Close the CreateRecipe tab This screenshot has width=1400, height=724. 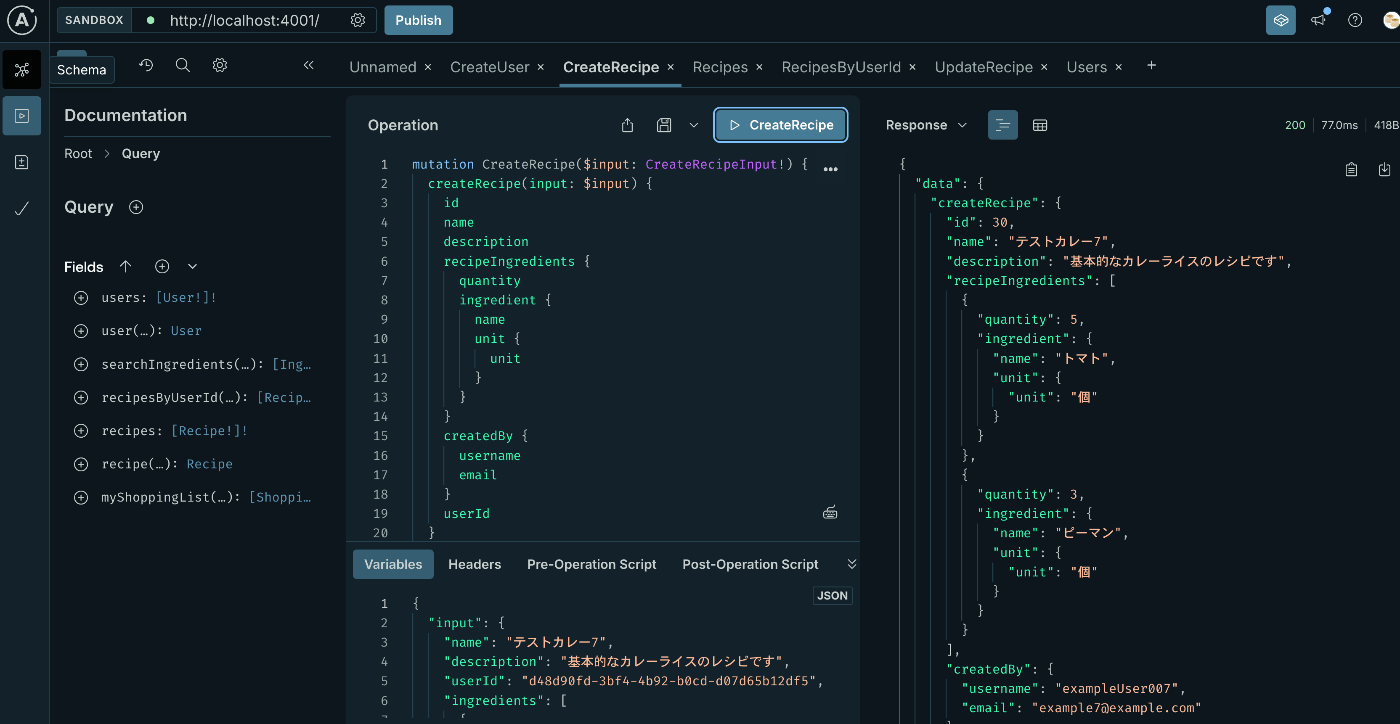671,67
